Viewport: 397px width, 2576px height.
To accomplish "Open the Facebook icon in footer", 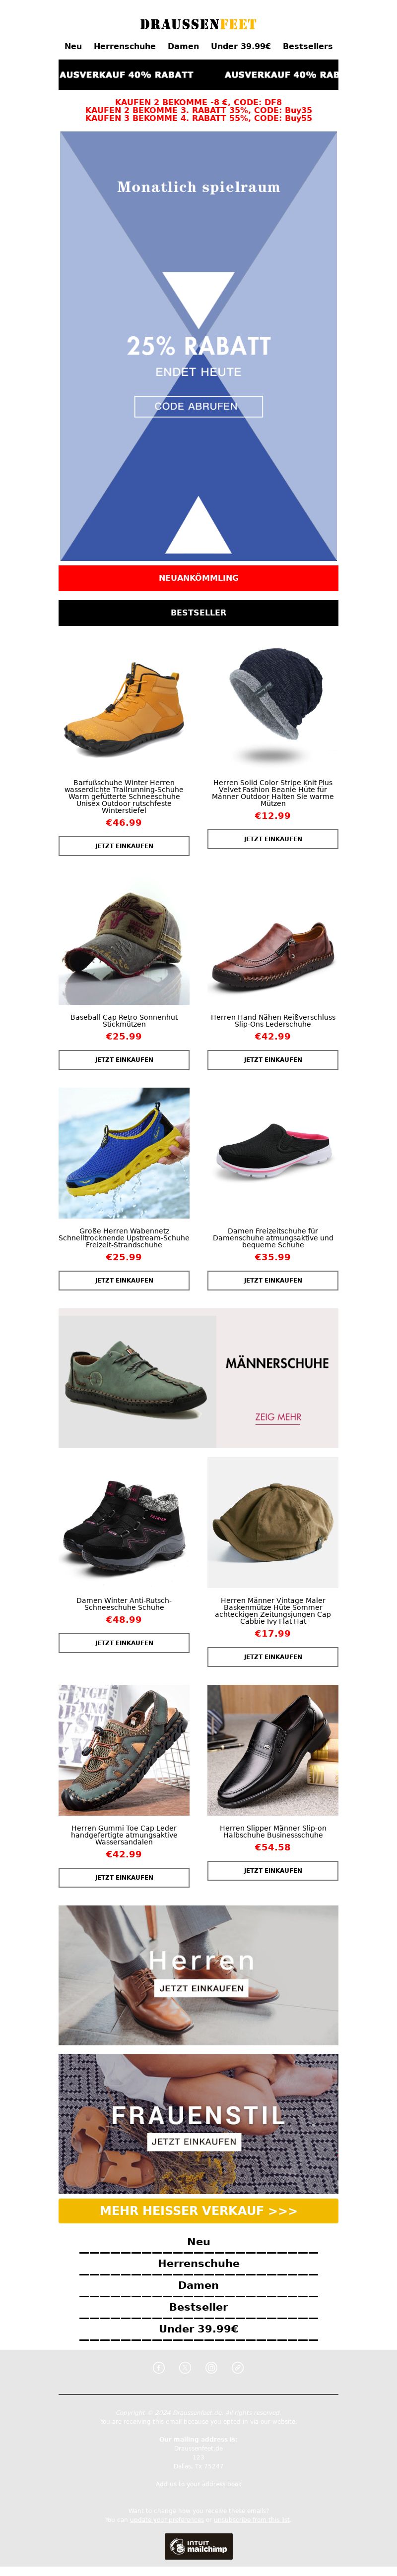I will point(159,2367).
